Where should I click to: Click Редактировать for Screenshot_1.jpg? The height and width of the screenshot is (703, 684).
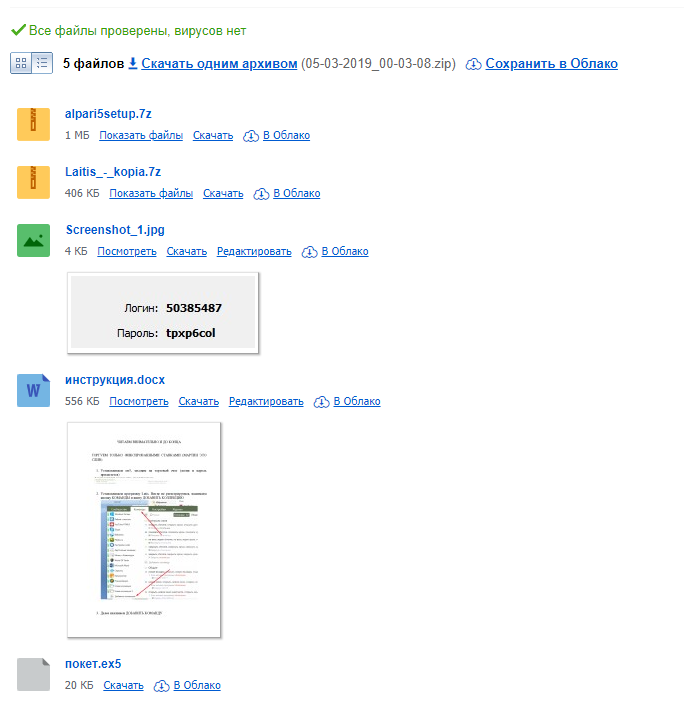254,251
